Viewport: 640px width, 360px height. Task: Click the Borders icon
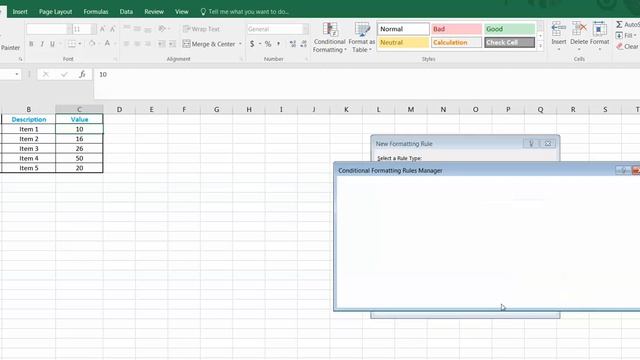72,44
